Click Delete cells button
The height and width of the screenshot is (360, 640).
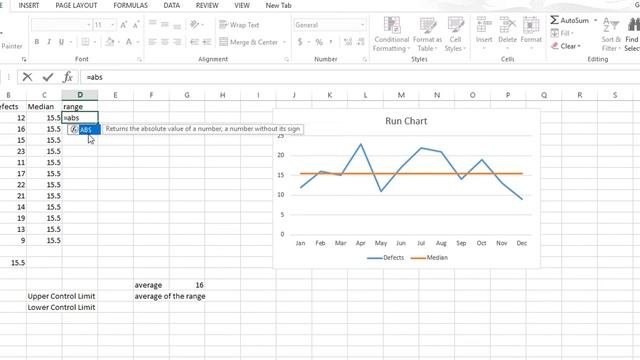[x=507, y=33]
